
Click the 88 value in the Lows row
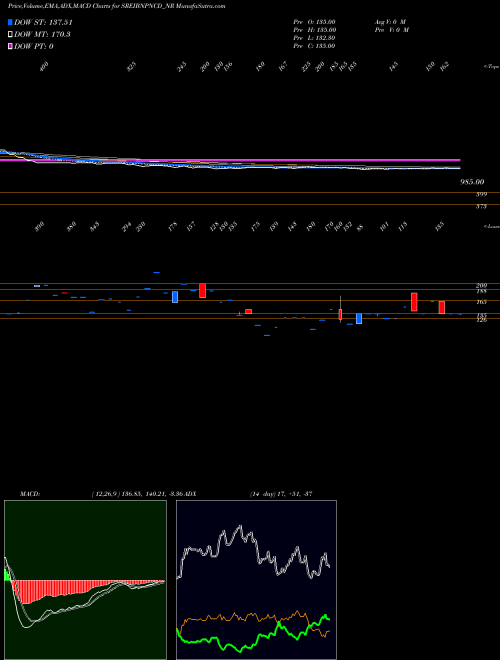(x=360, y=228)
